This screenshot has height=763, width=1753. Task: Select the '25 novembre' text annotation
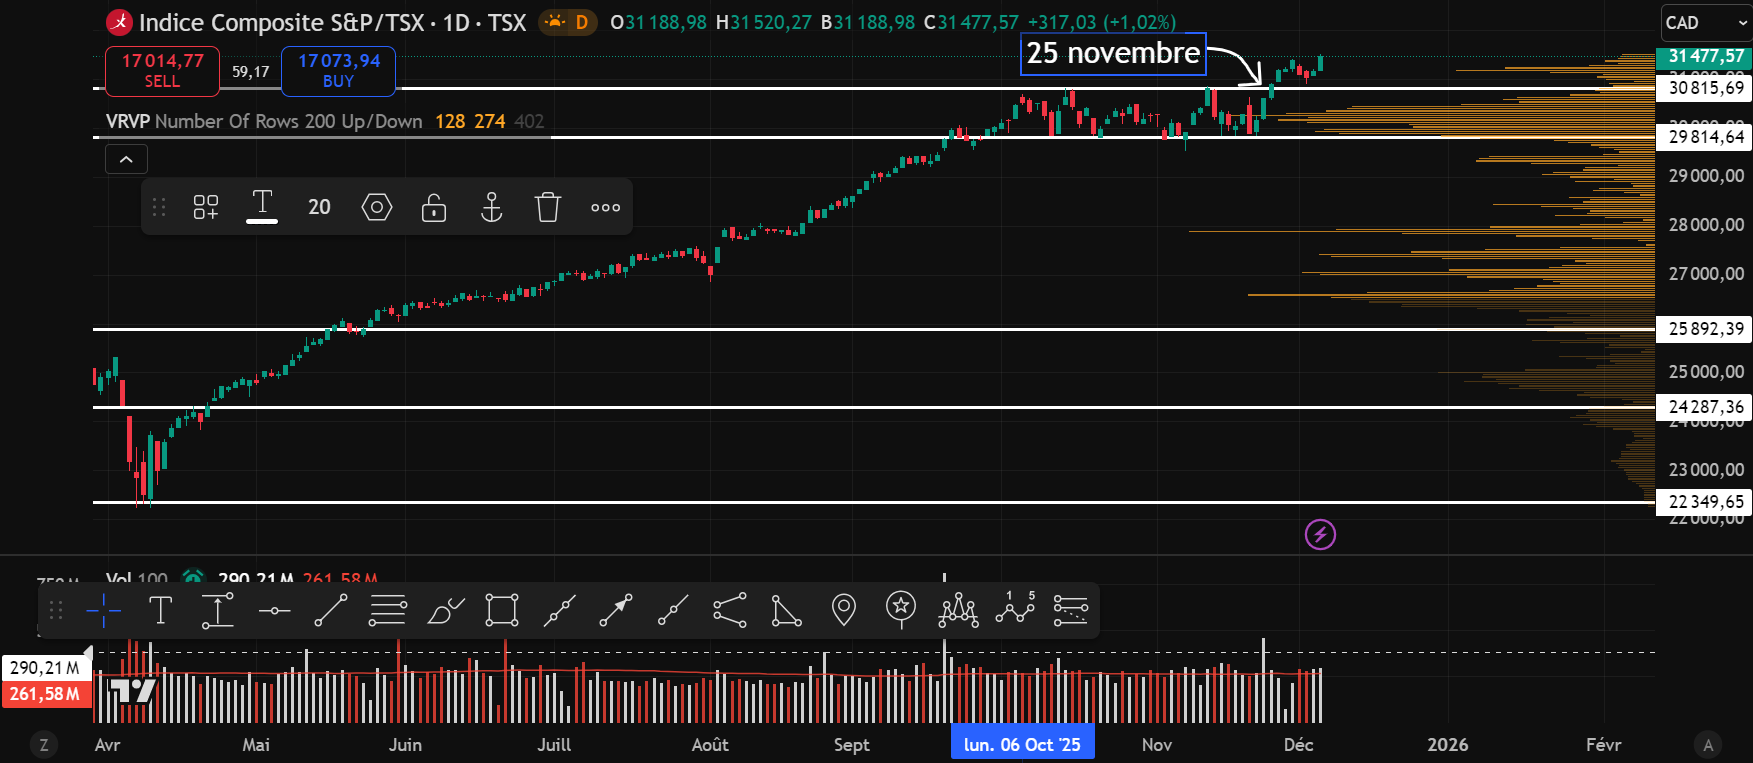1113,53
